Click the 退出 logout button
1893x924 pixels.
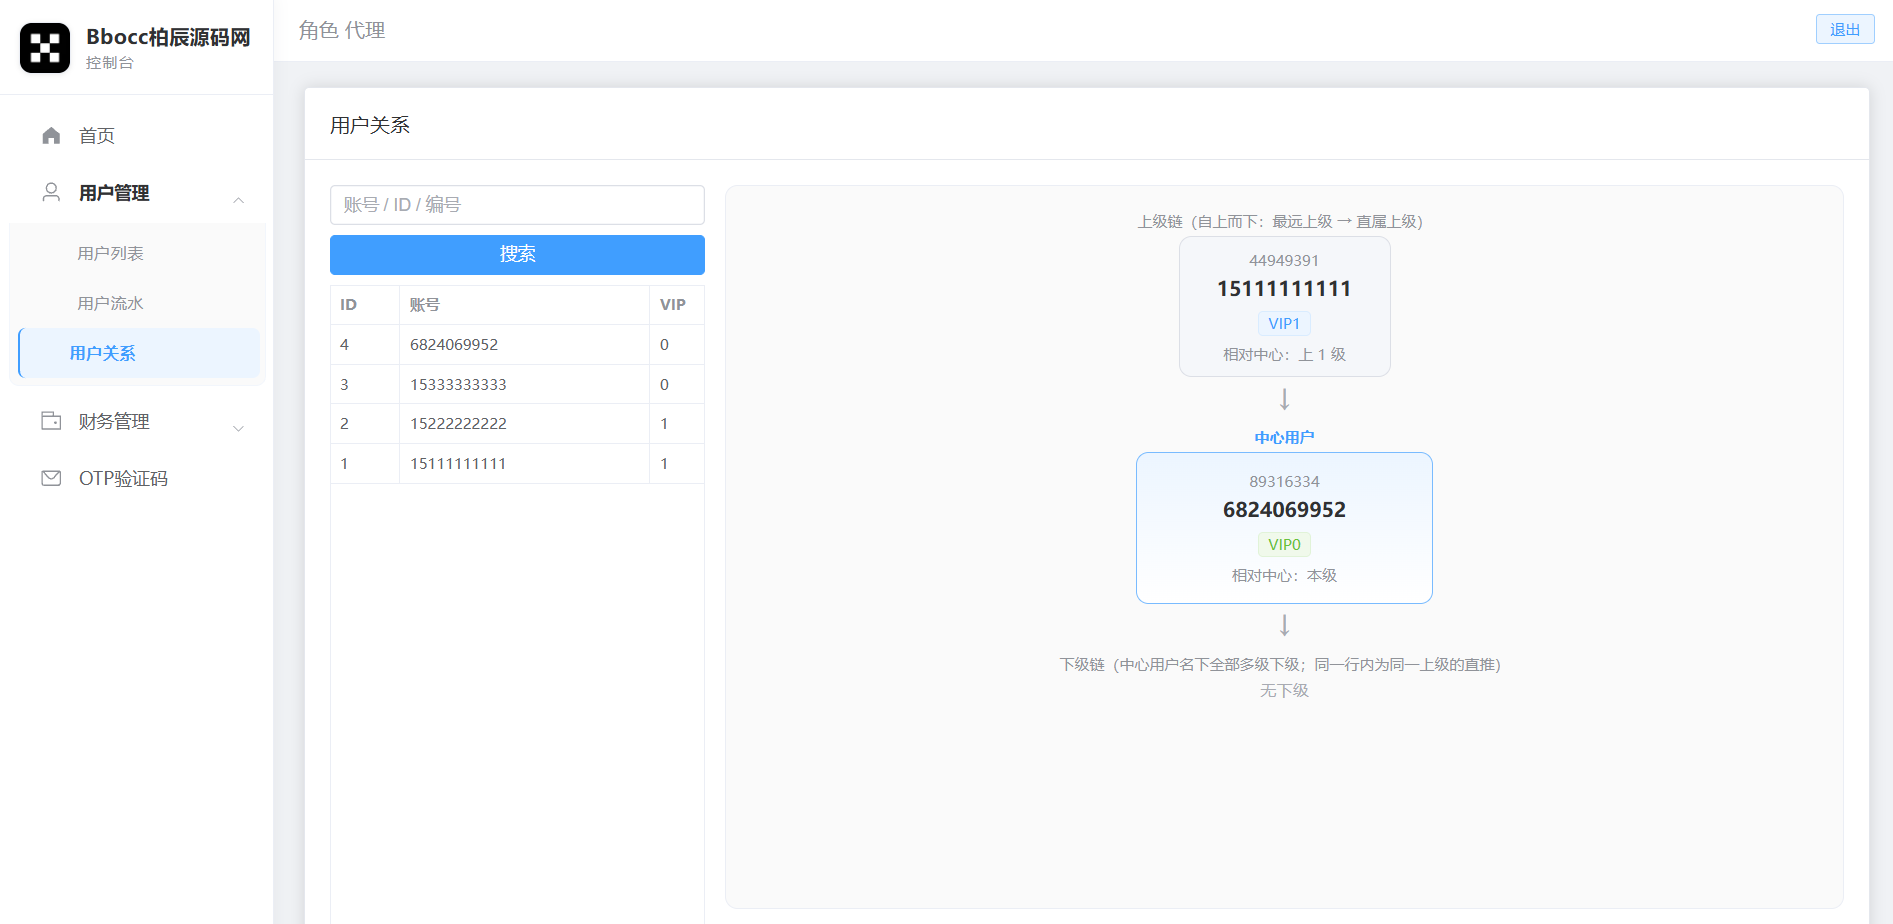click(x=1845, y=29)
